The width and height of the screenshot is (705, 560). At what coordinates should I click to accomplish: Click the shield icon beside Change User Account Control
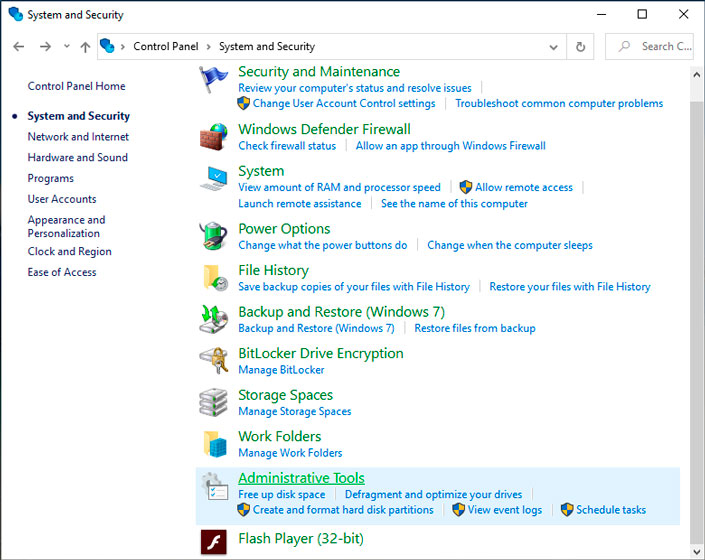click(243, 103)
